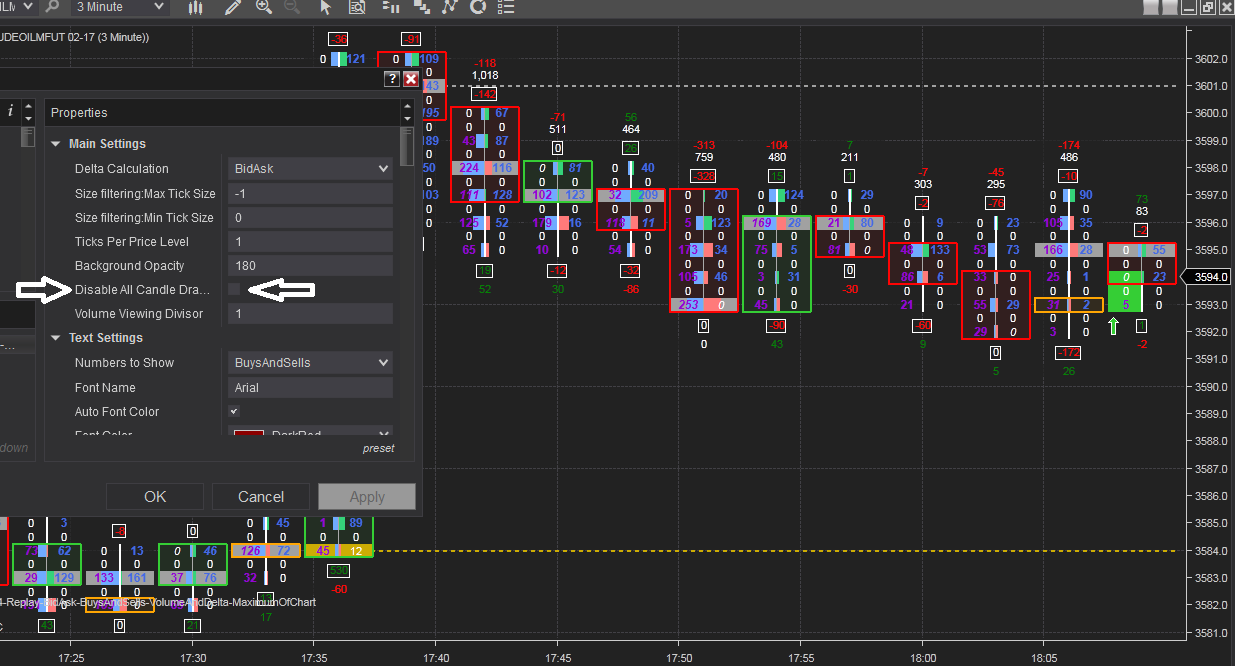The height and width of the screenshot is (666, 1235).
Task: Click the preset link
Action: pyautogui.click(x=378, y=449)
